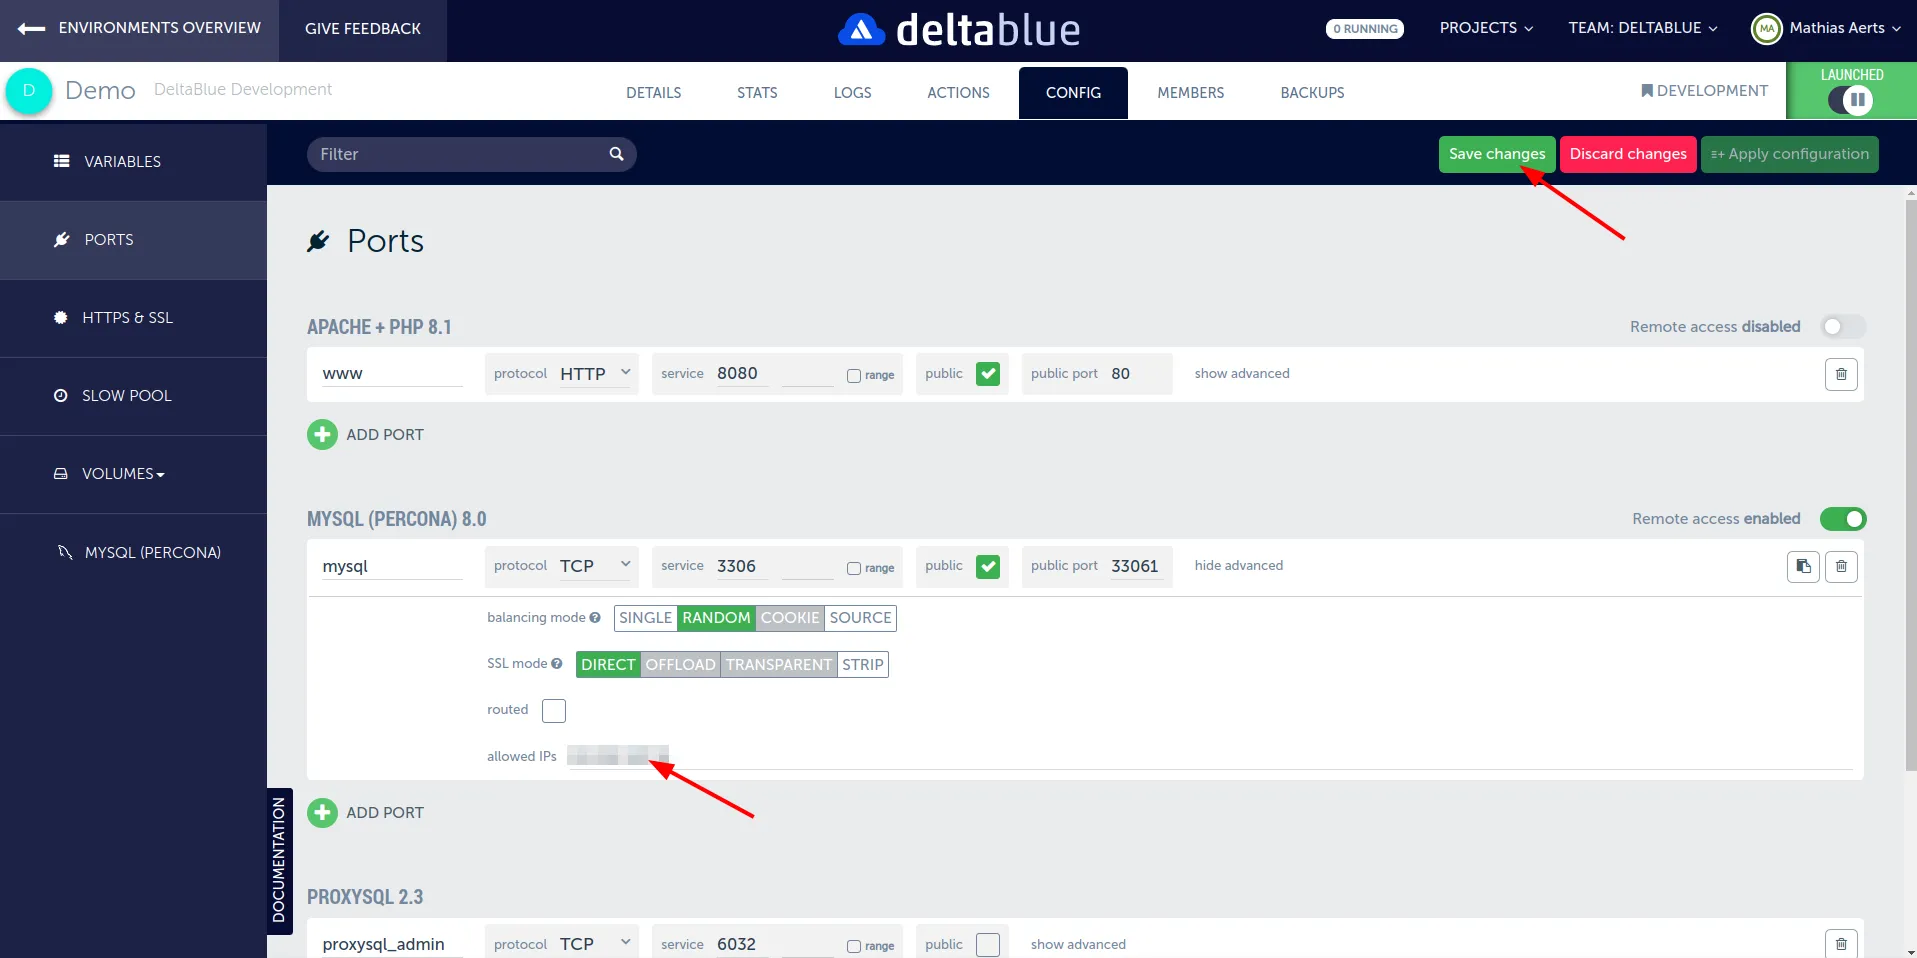Switch to the BACKUPS tab

1311,92
